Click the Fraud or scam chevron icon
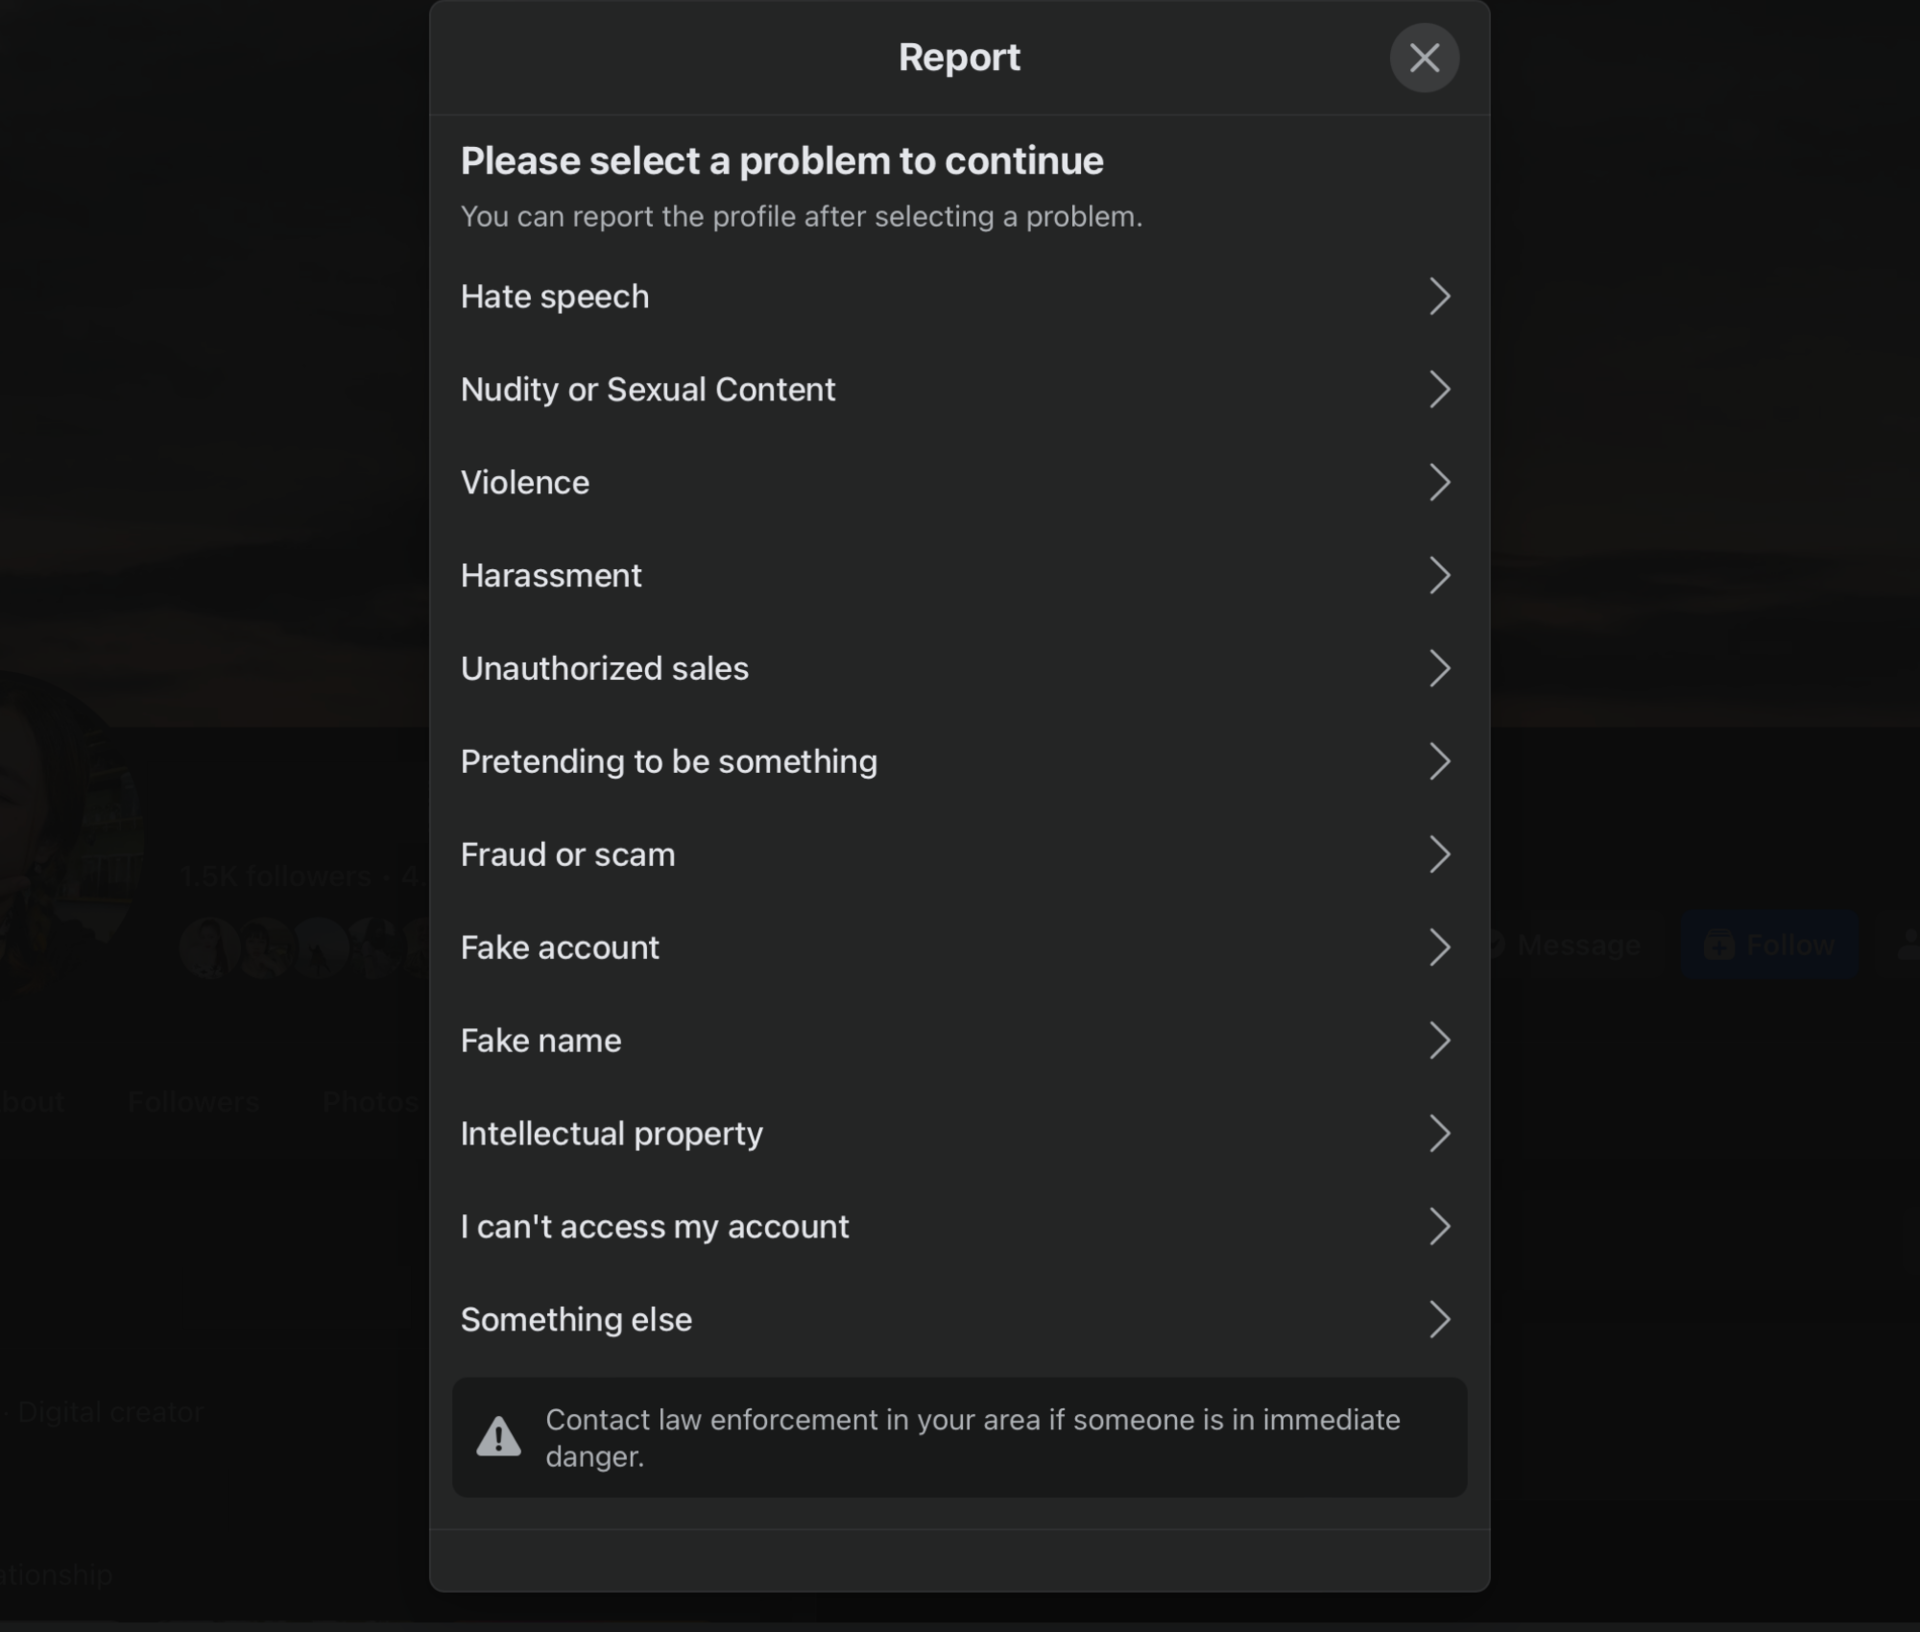Viewport: 1920px width, 1632px height. click(1439, 855)
